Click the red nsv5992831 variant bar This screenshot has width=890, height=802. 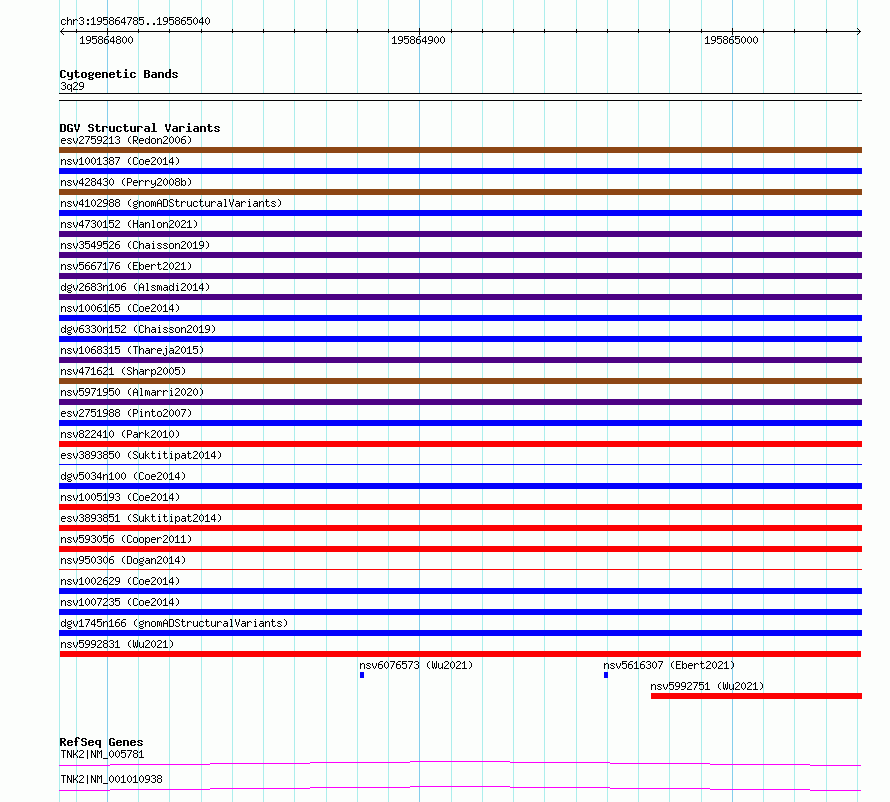click(x=460, y=654)
